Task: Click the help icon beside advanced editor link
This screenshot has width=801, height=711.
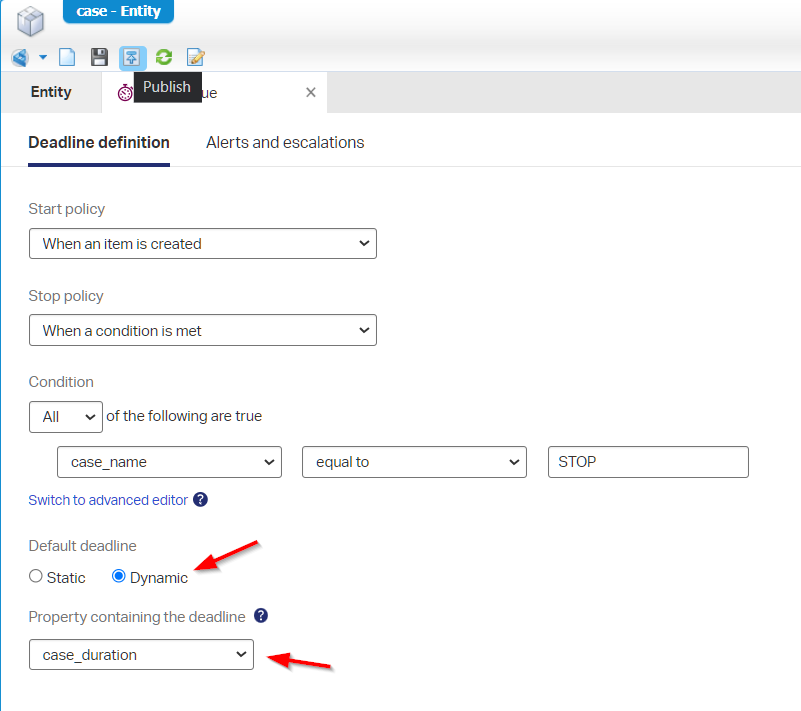Action: point(200,500)
